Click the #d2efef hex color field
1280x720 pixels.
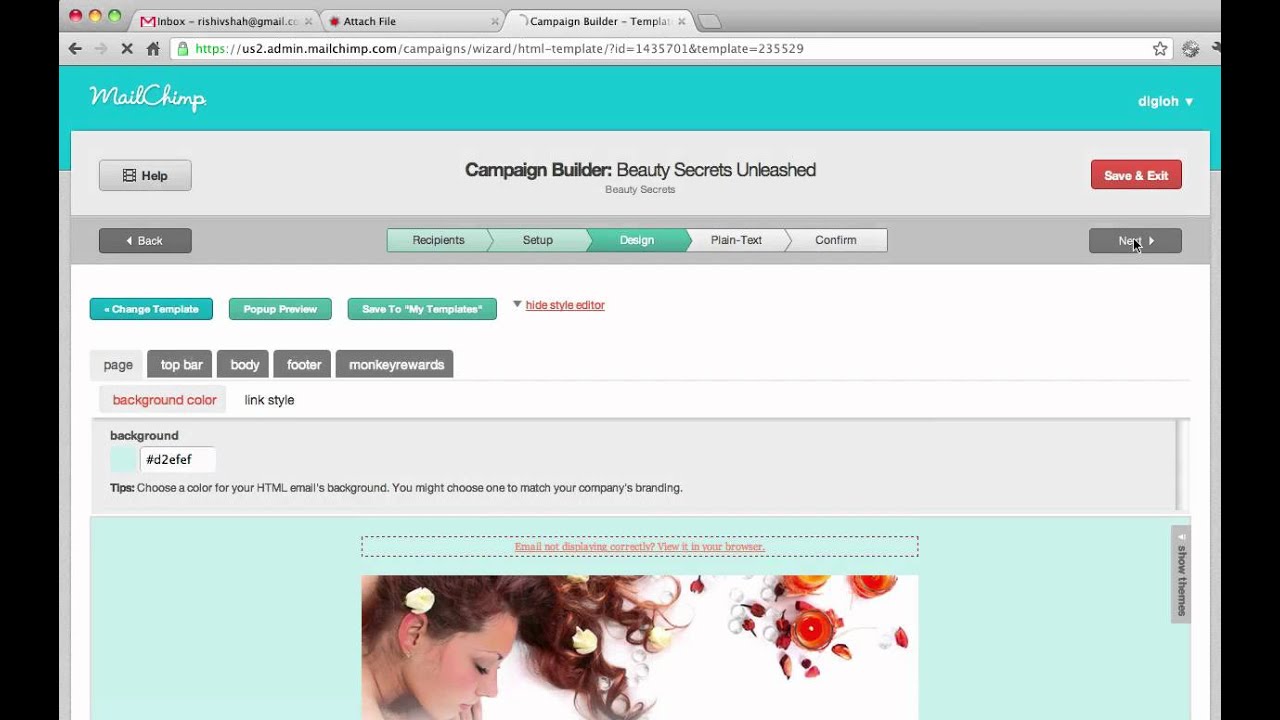[x=177, y=460]
